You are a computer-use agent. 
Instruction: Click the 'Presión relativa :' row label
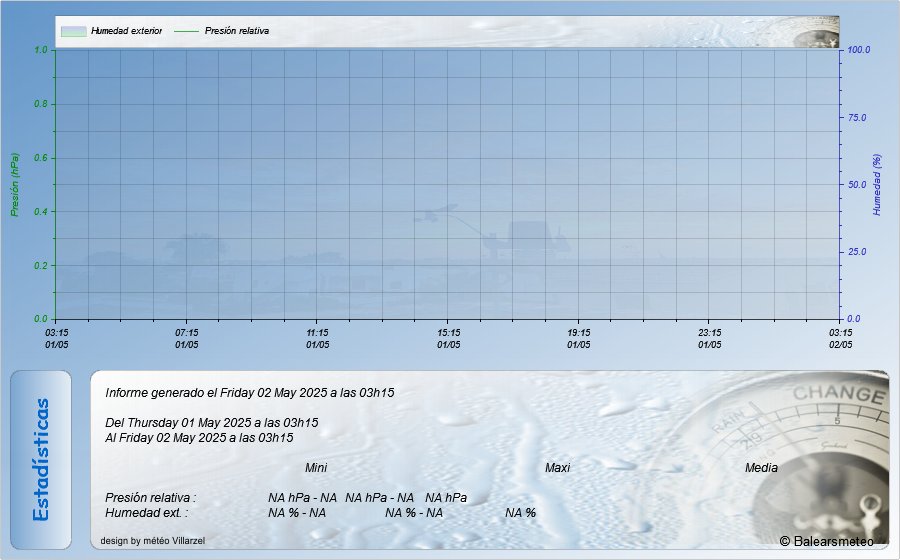150,497
